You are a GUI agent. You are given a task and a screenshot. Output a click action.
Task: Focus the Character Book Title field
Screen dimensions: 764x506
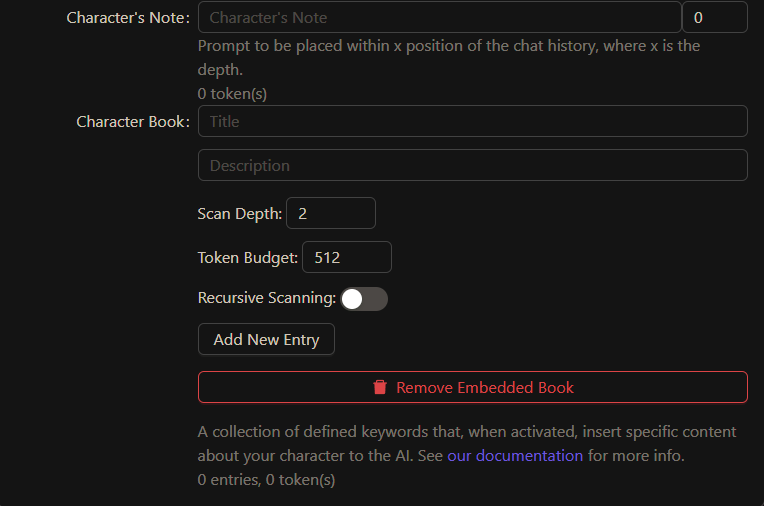coord(473,121)
